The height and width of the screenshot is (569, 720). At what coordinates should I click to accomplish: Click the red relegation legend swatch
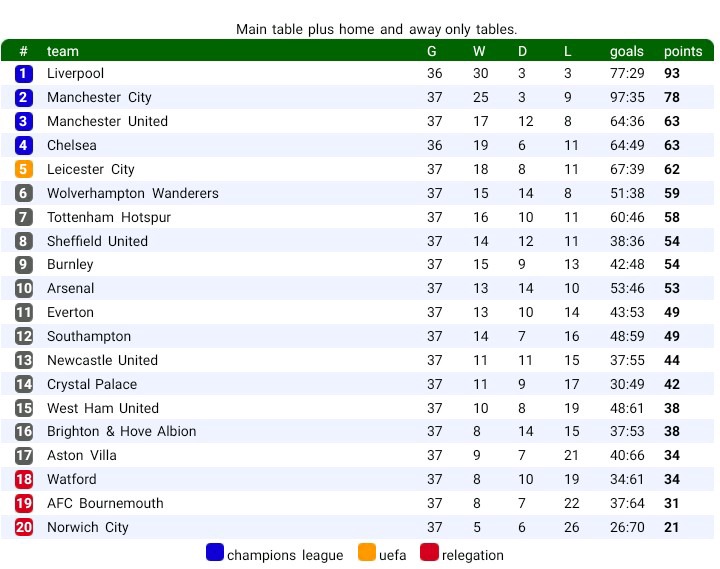coord(429,553)
